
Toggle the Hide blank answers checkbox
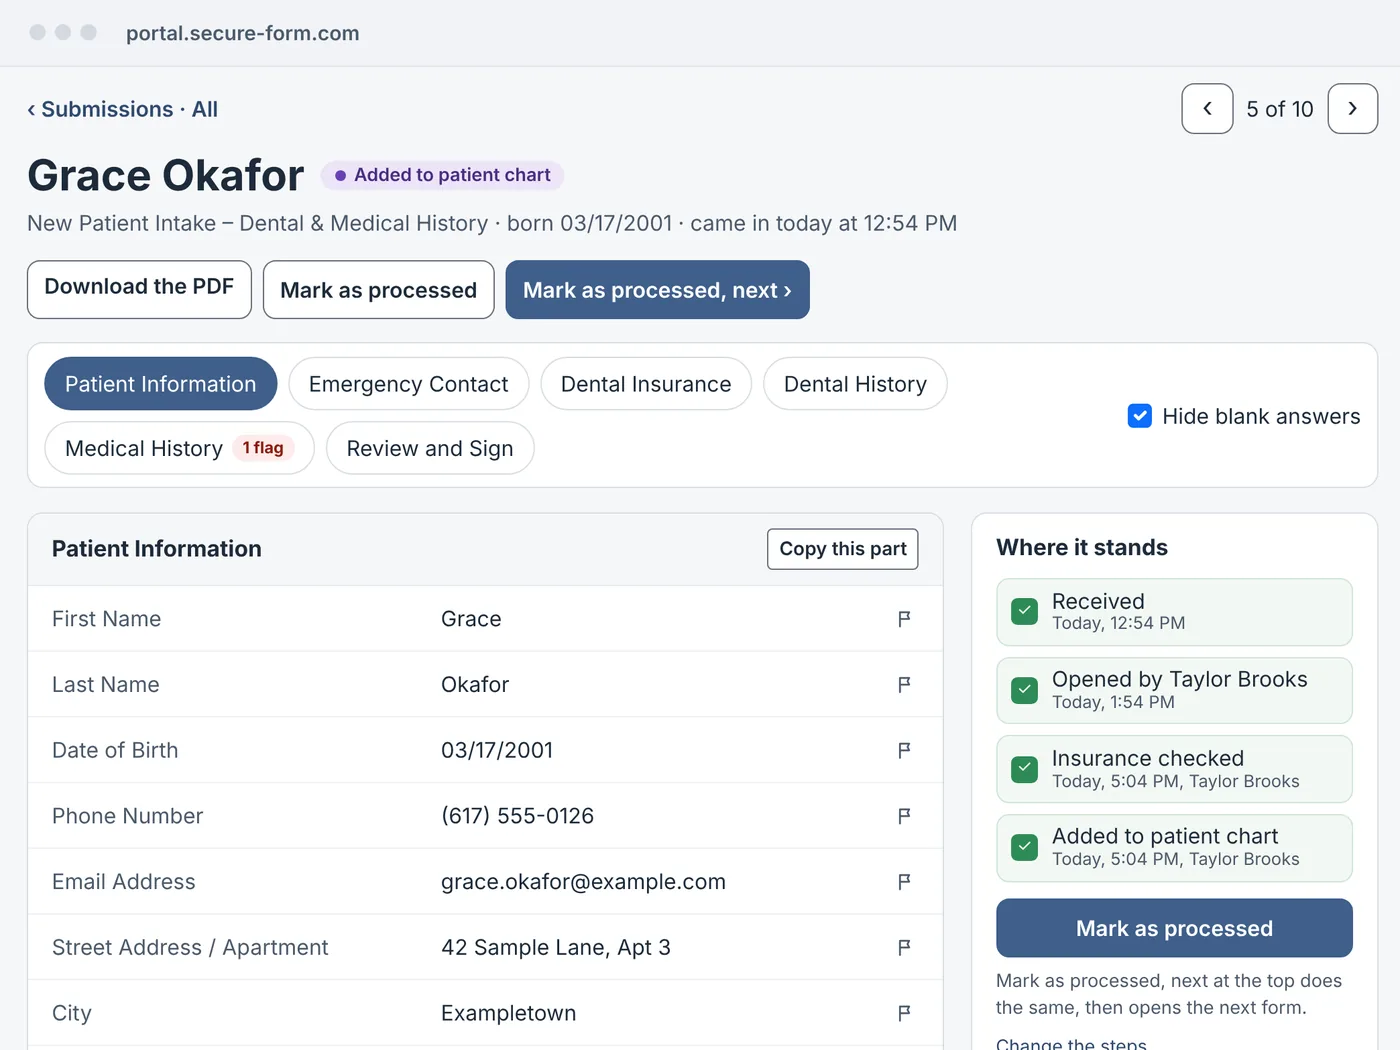[x=1140, y=416]
